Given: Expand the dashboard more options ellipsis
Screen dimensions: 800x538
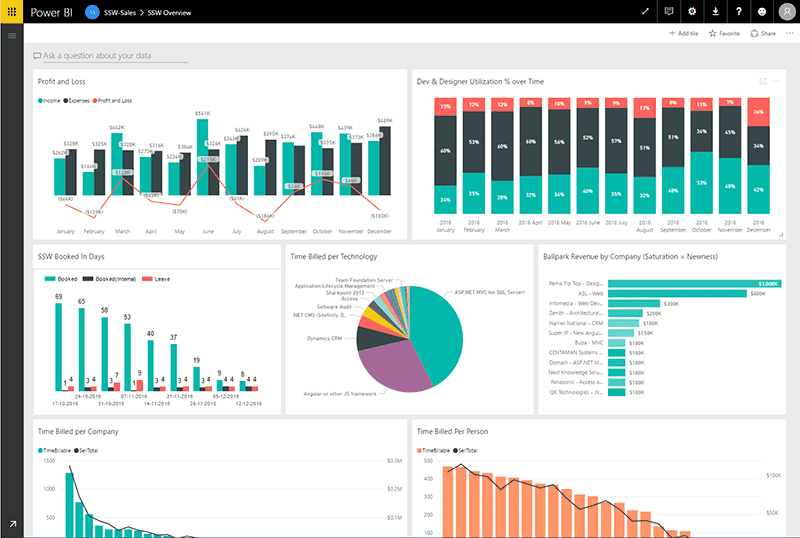Looking at the screenshot, I should 789,34.
